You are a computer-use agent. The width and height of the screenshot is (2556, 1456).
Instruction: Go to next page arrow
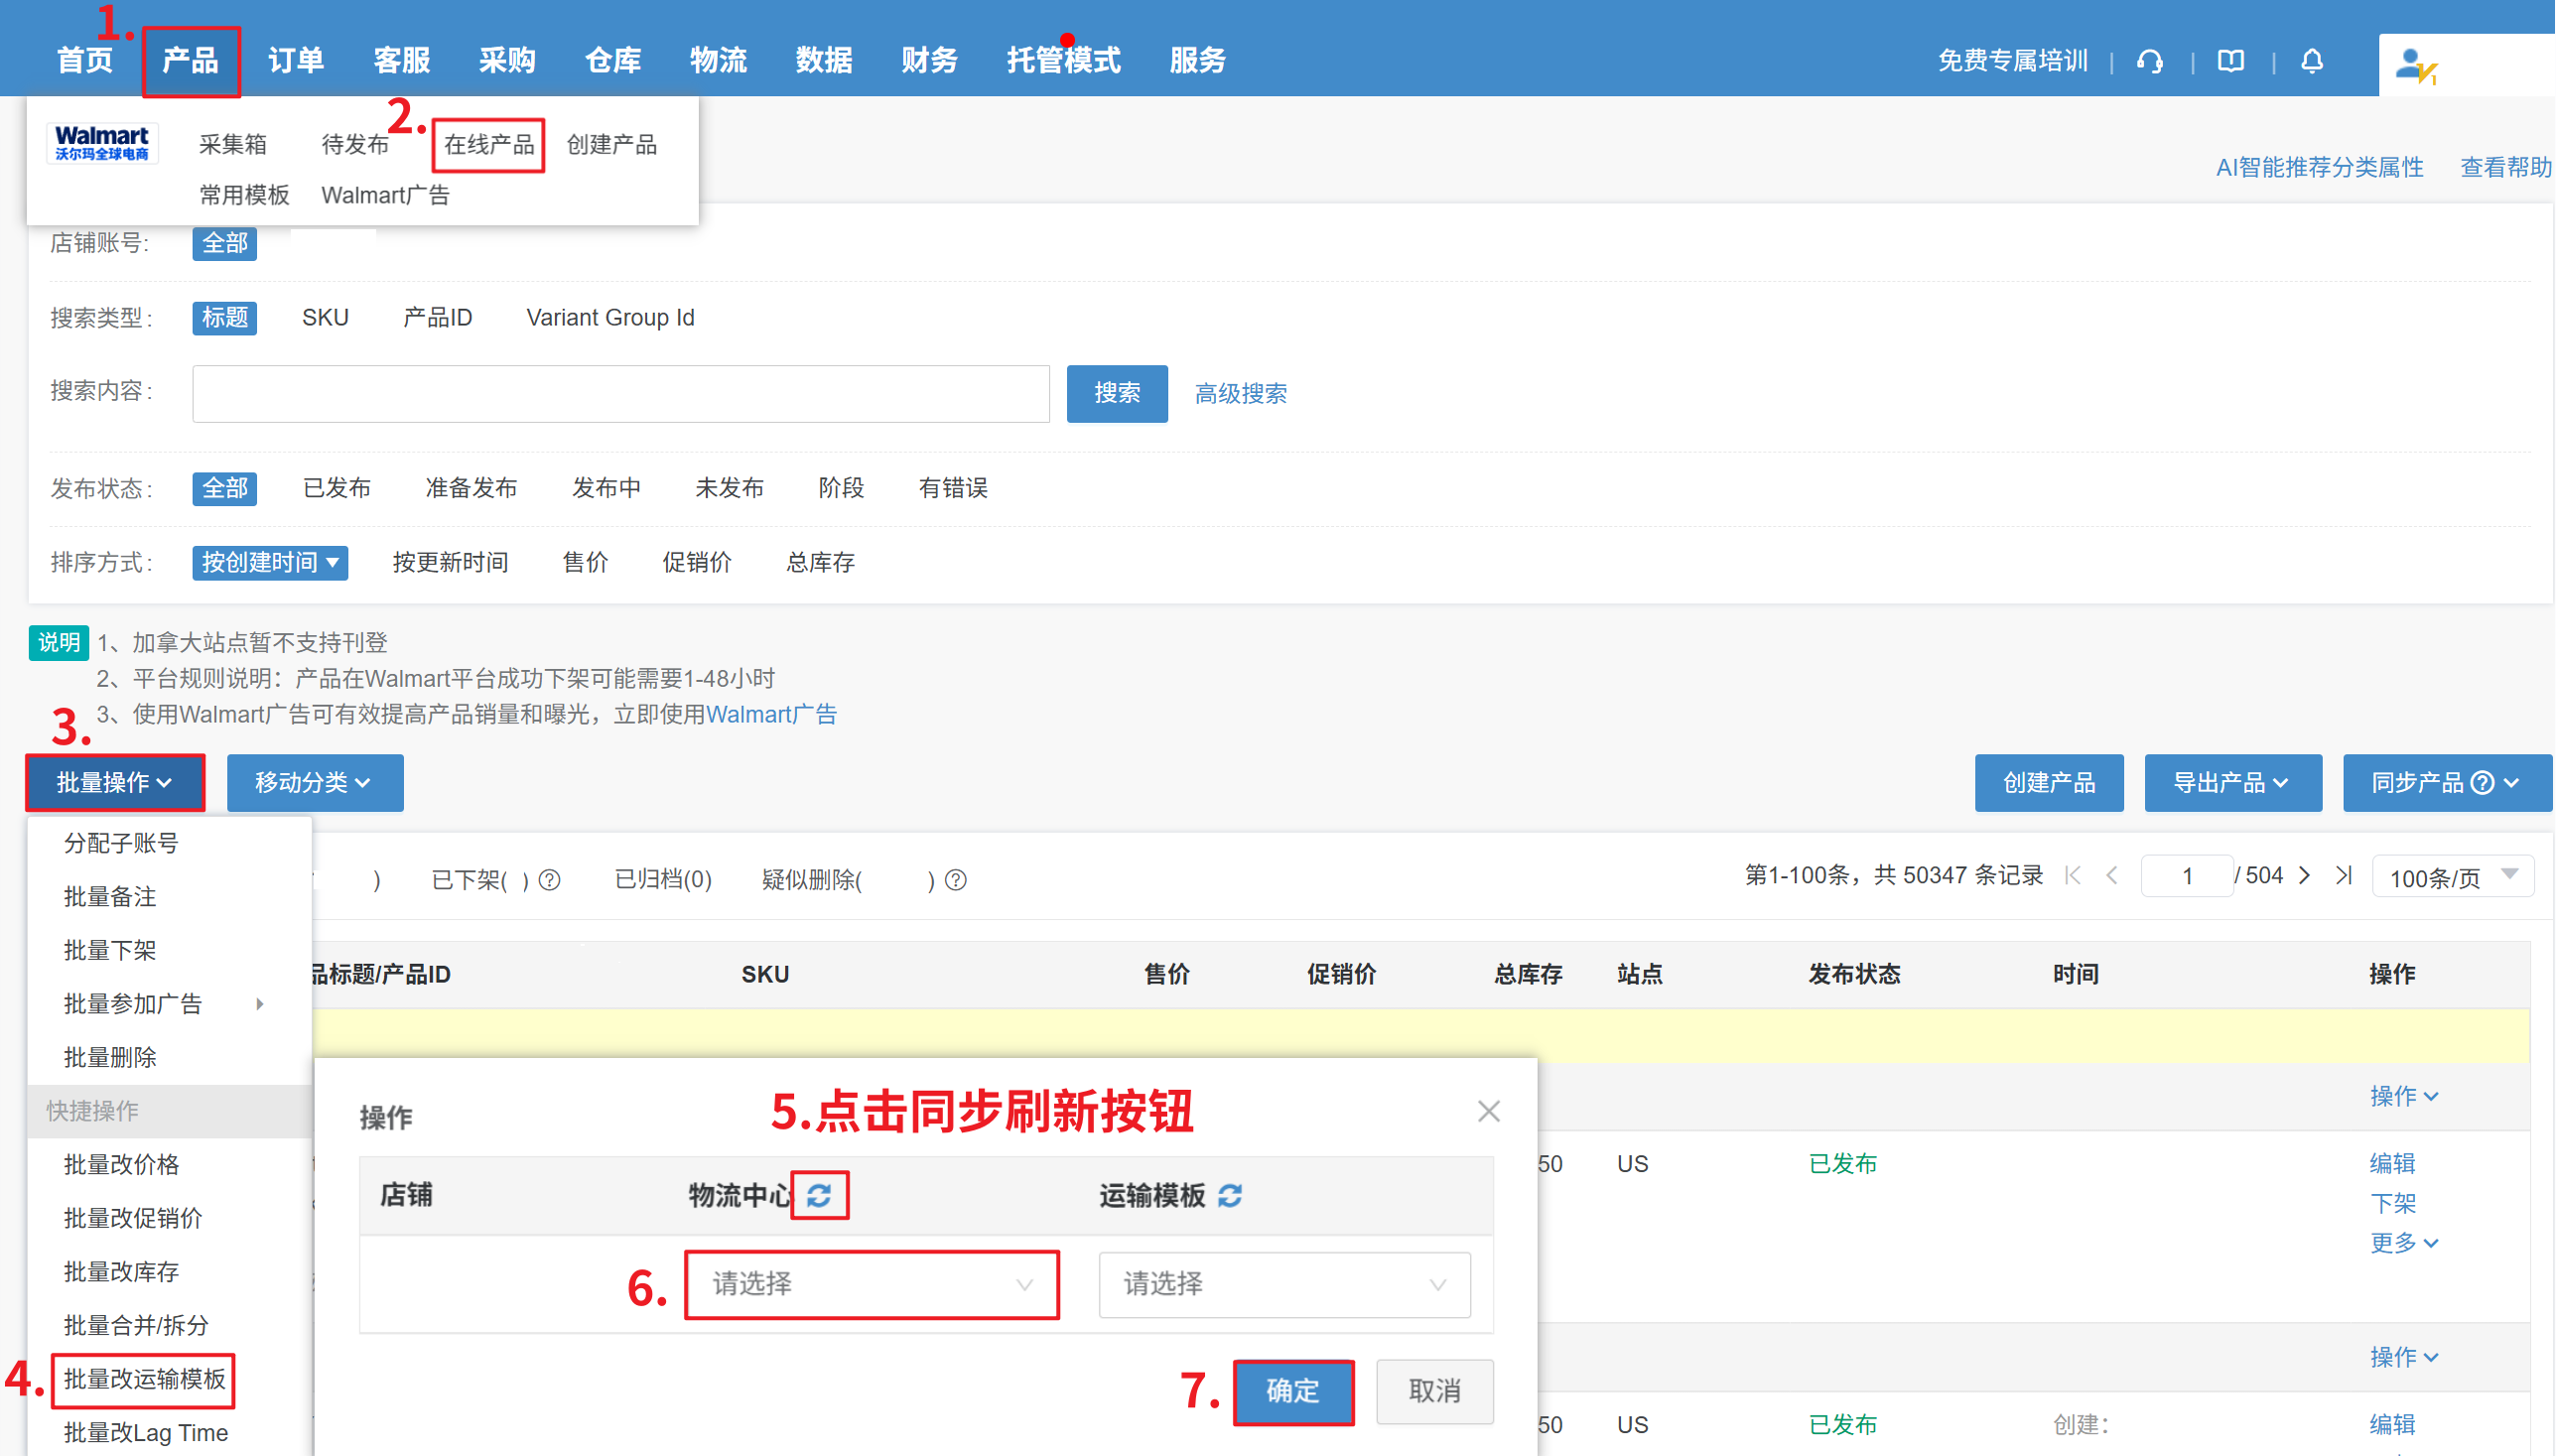[2305, 876]
